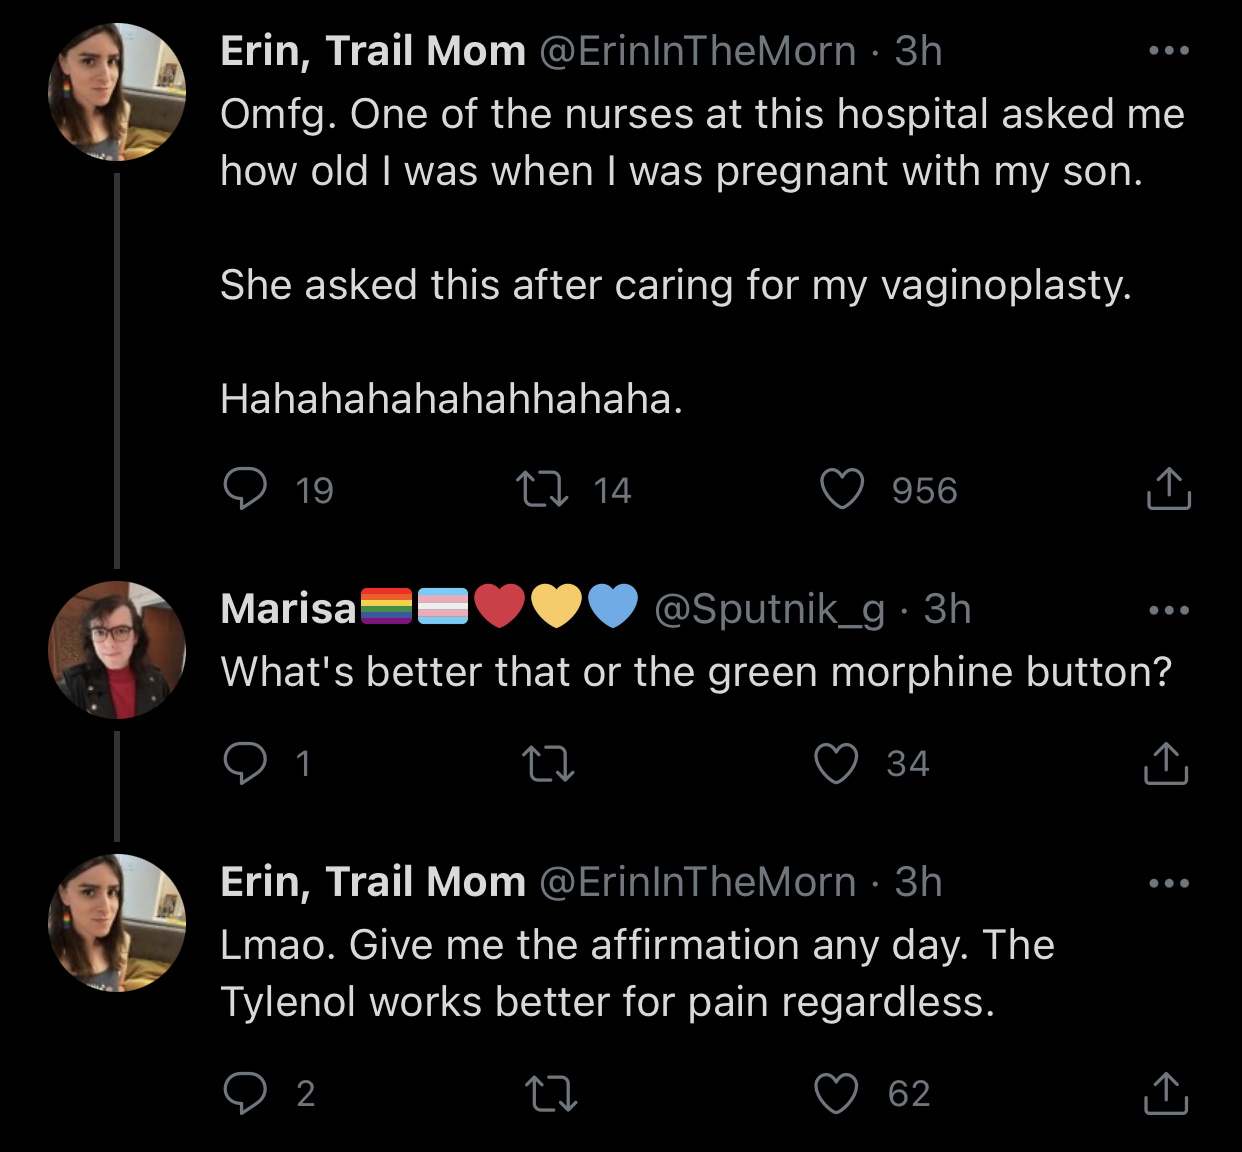
Task: View Marisa's profile avatar
Action: [117, 650]
